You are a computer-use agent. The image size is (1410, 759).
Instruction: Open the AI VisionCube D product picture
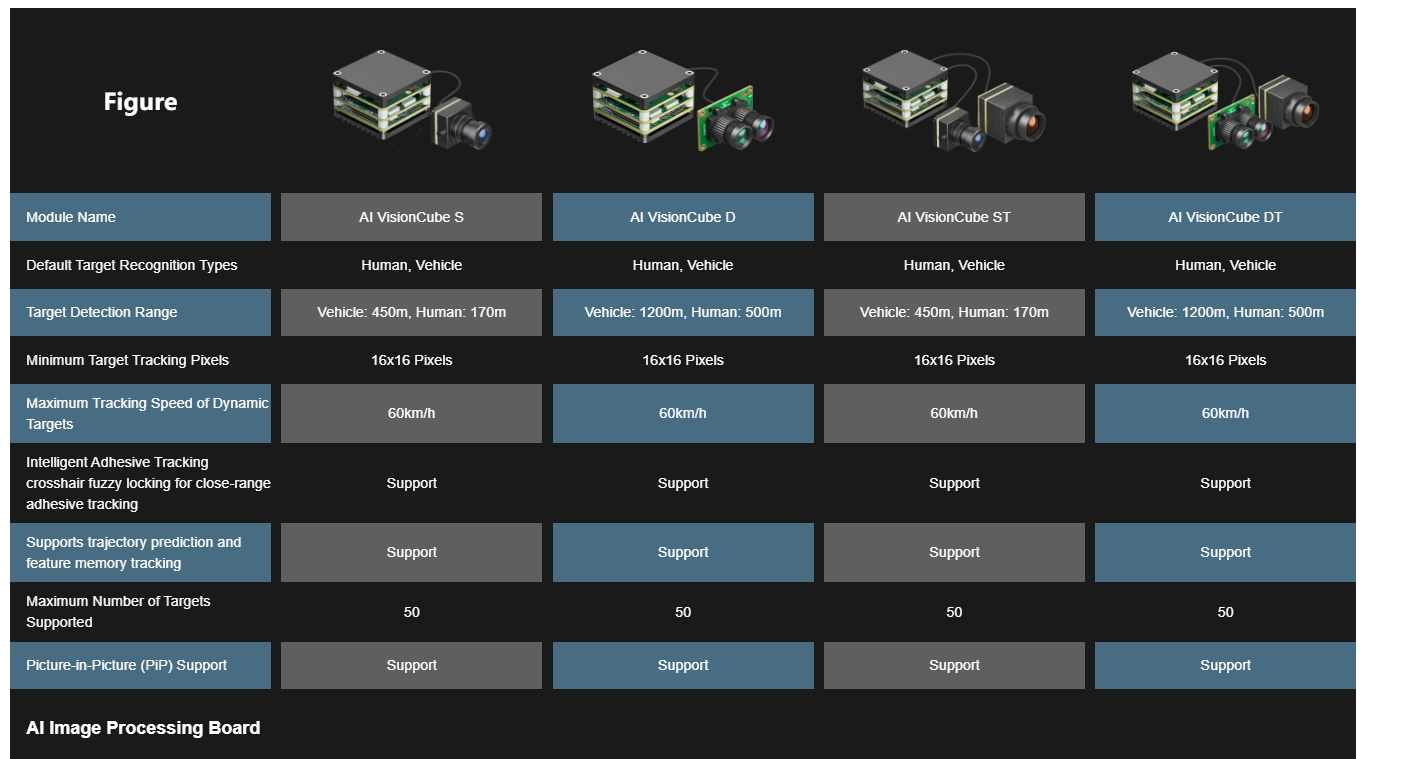point(683,102)
